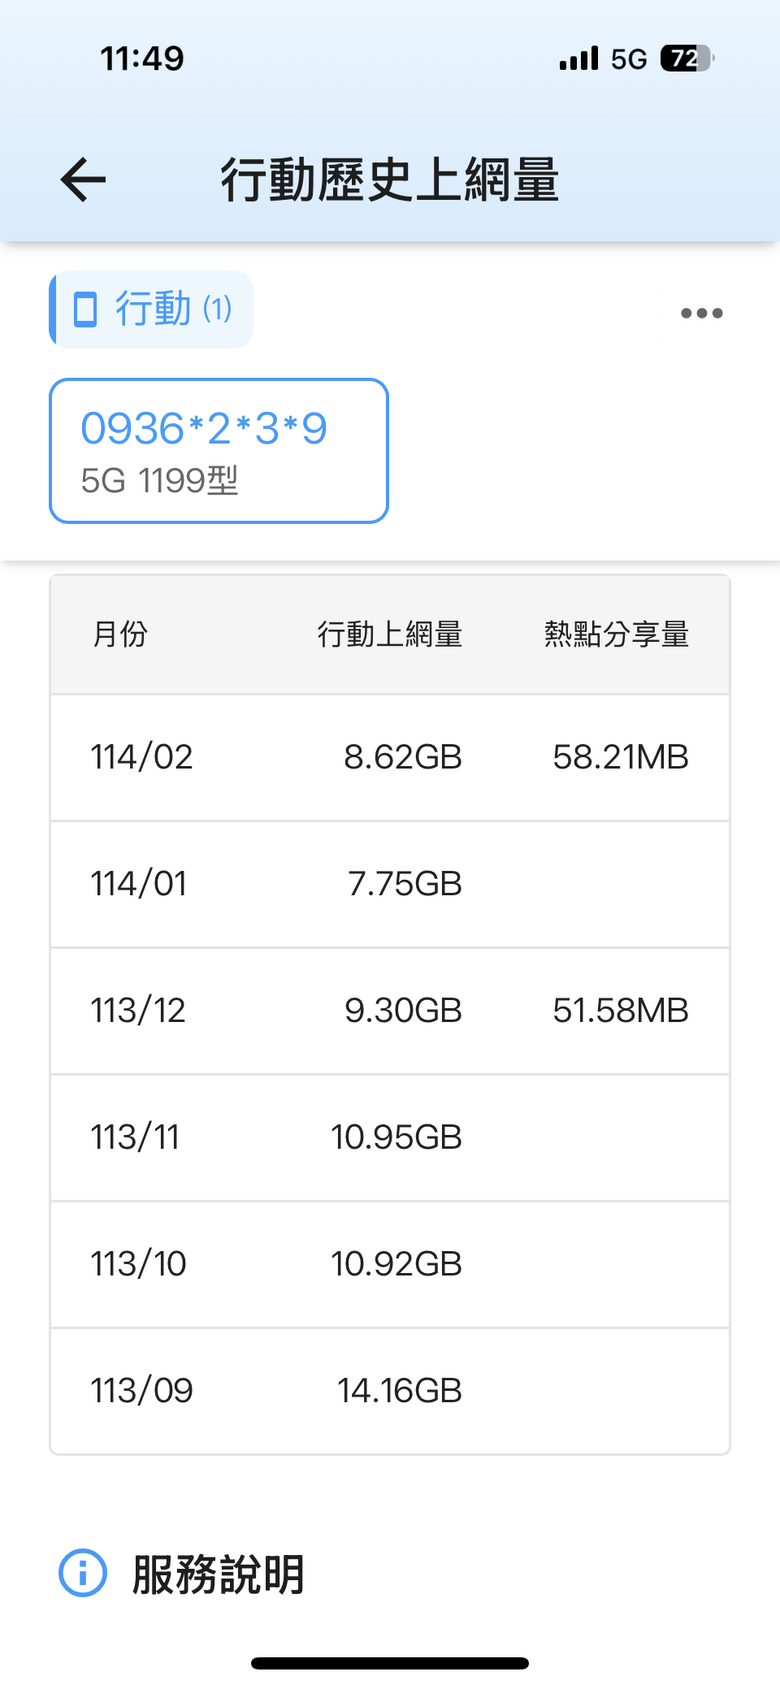
Task: Select the 行動 (1) tab
Action: (x=152, y=310)
